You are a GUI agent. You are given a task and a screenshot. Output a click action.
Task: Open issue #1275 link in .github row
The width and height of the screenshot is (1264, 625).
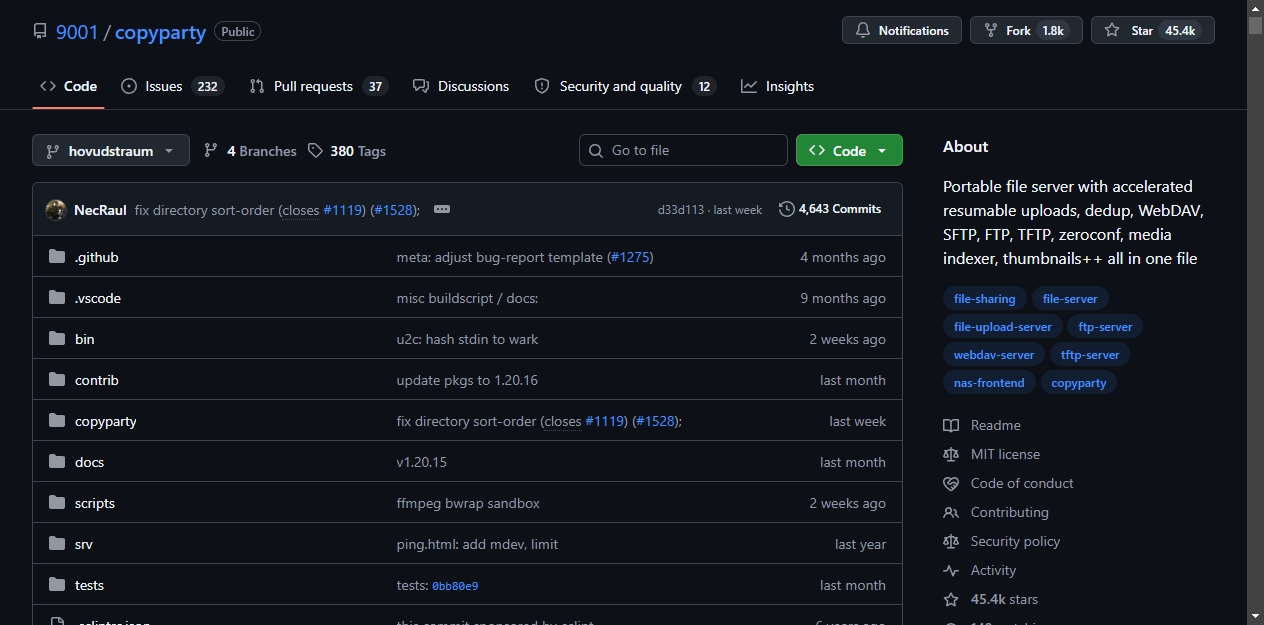[630, 257]
